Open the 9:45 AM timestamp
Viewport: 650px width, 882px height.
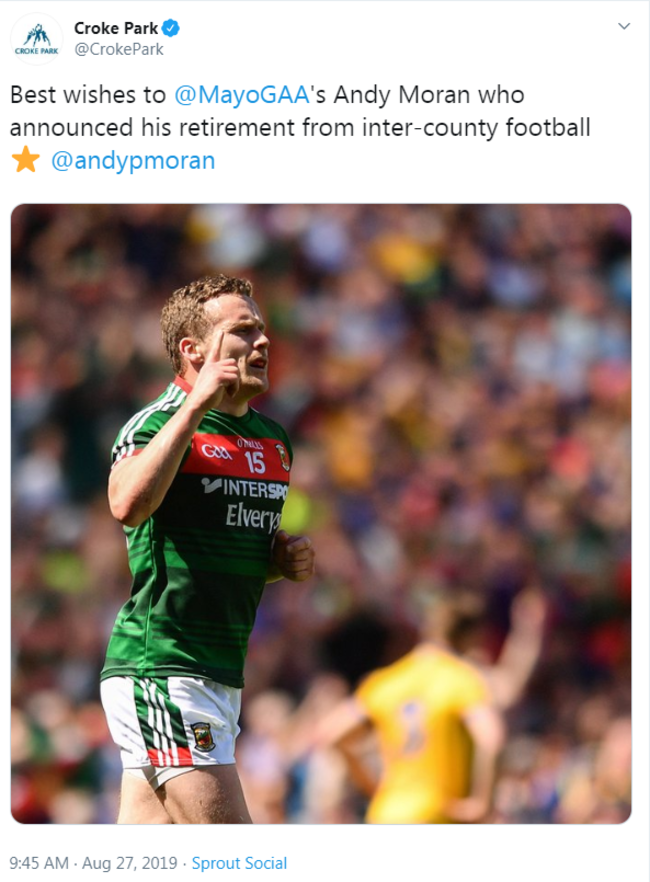39,863
